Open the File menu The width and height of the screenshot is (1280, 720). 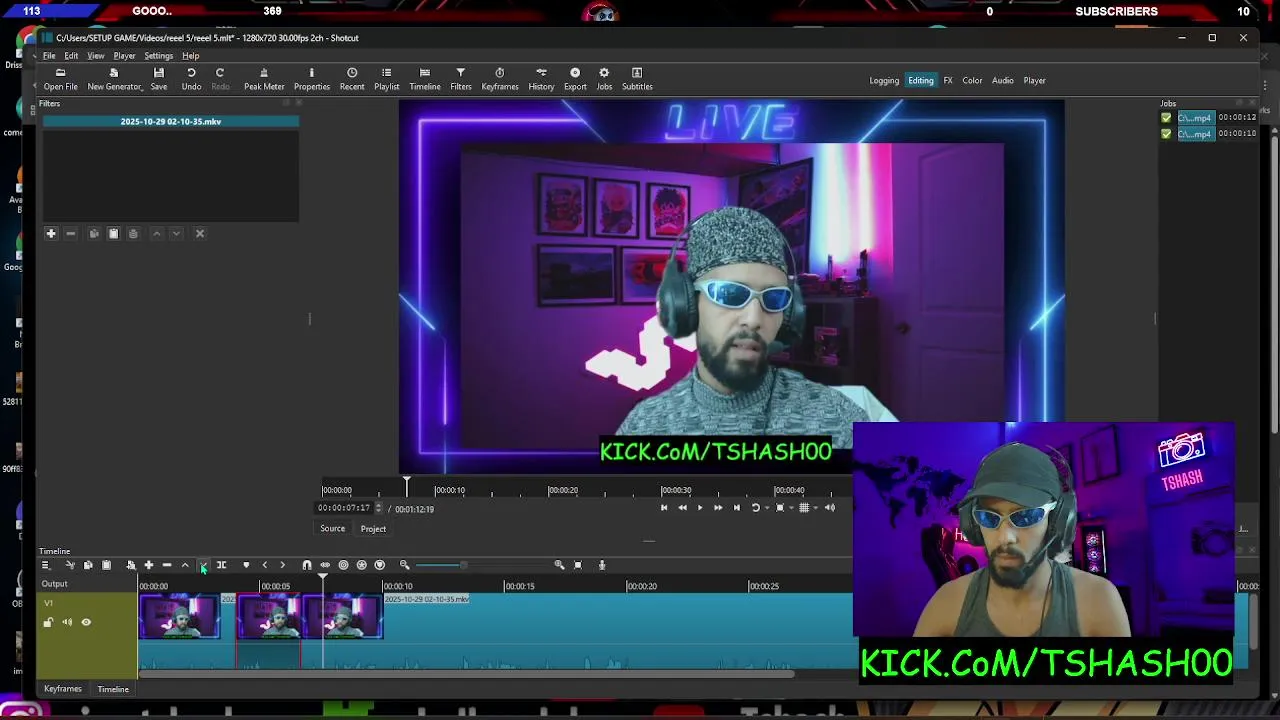(x=49, y=56)
